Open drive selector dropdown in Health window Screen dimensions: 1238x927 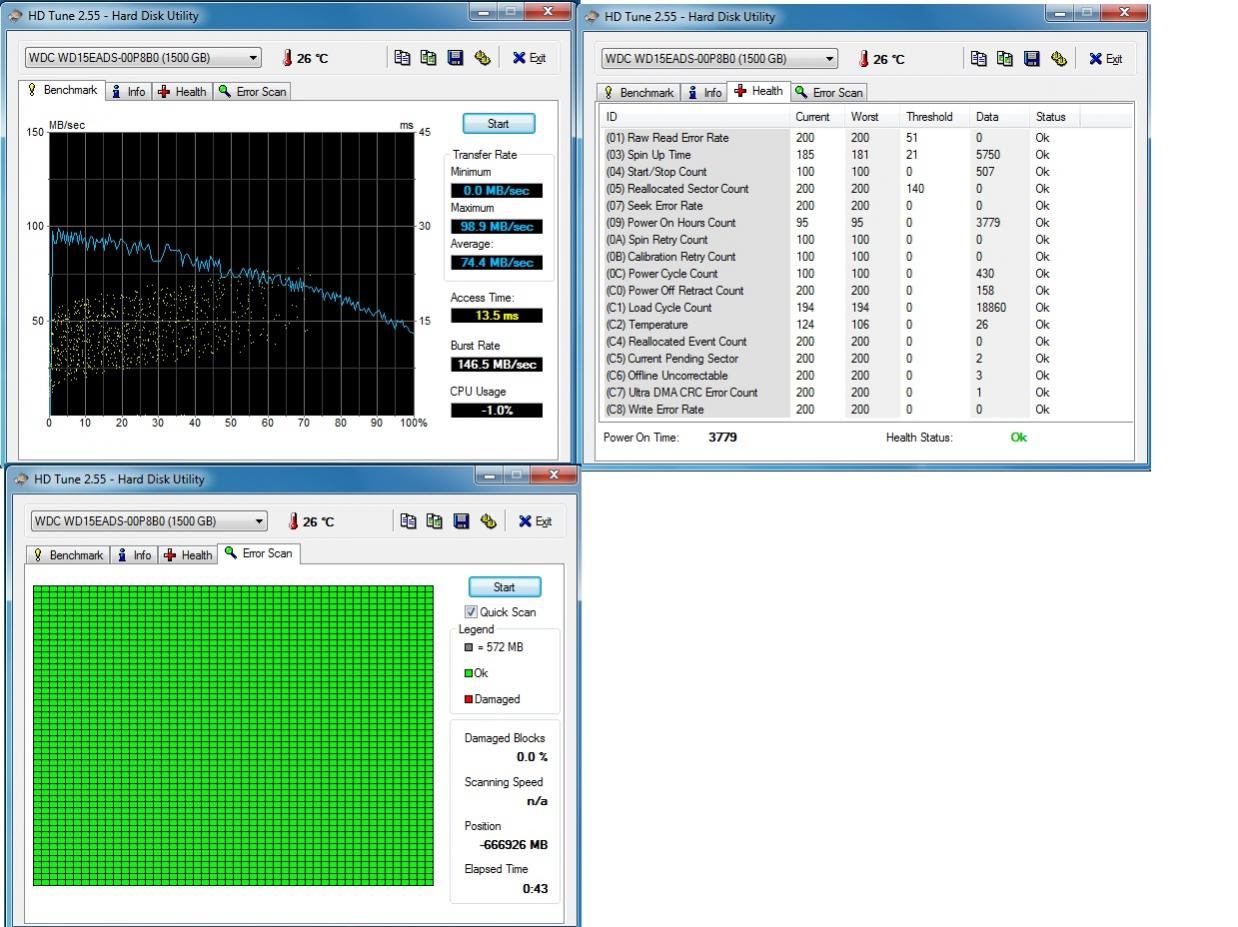click(x=719, y=59)
